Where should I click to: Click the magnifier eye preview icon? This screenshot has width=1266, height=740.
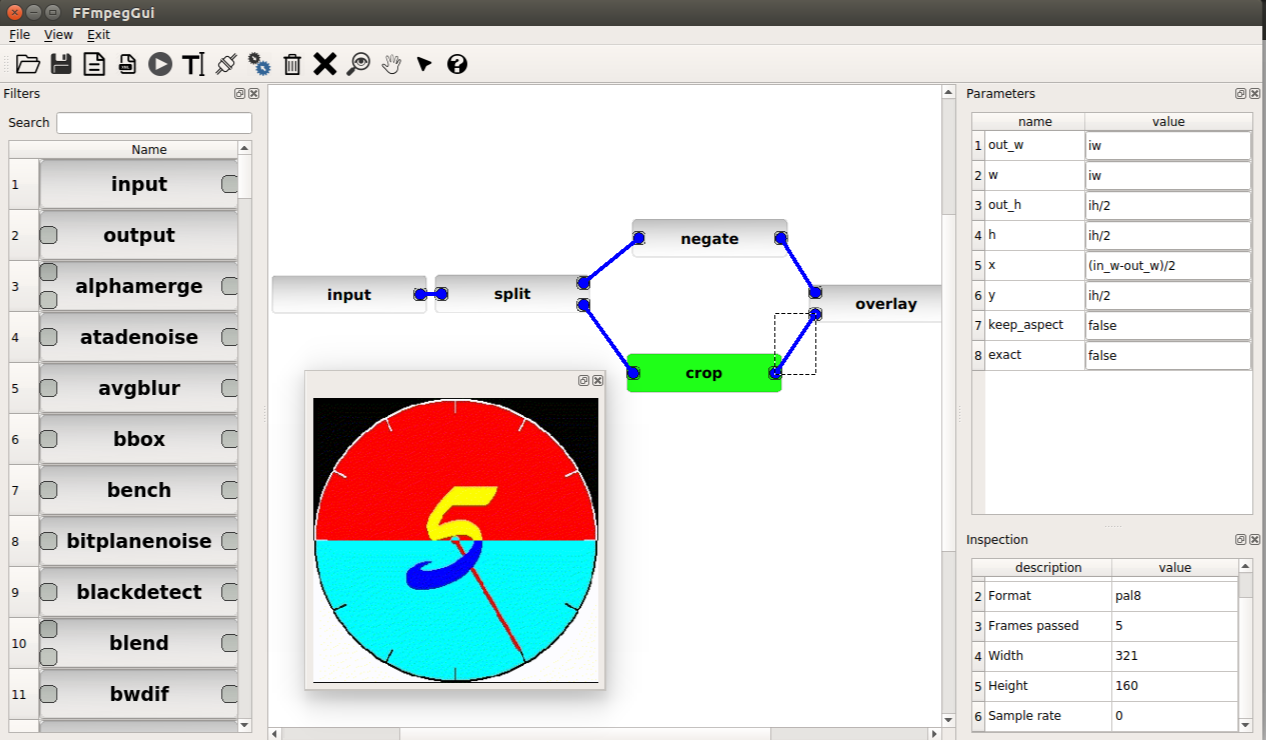pos(358,64)
